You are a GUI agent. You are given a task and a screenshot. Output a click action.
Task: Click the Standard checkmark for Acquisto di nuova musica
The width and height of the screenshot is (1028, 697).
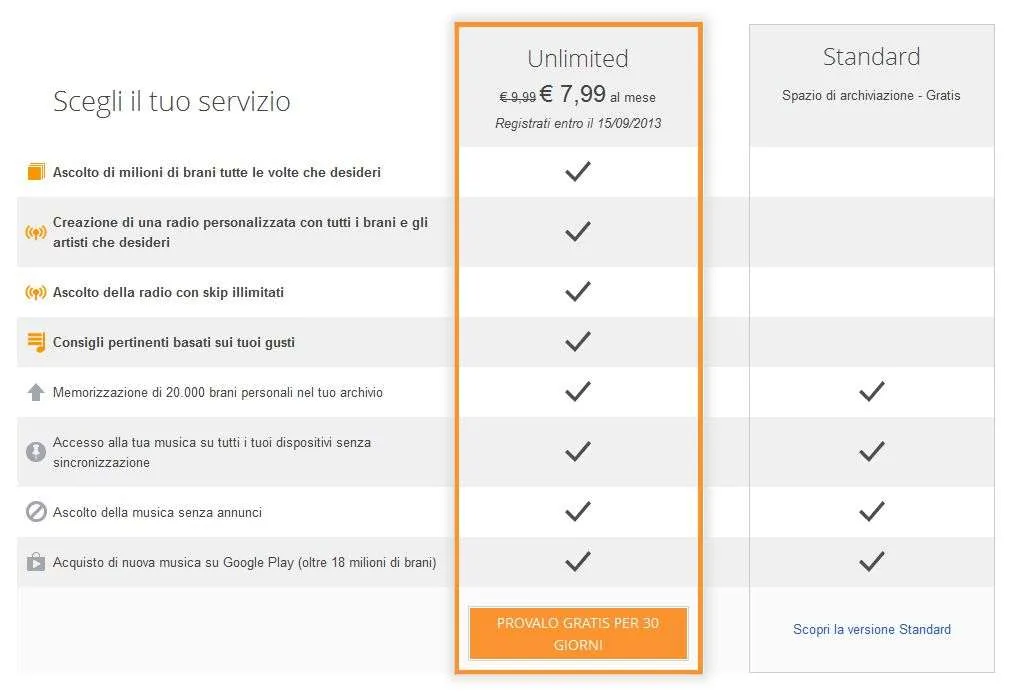[871, 561]
